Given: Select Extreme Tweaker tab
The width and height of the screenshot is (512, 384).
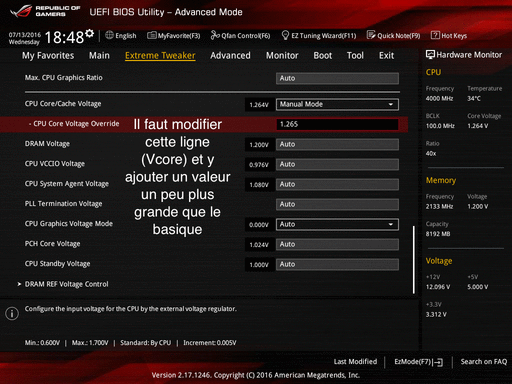Looking at the screenshot, I should click(160, 56).
